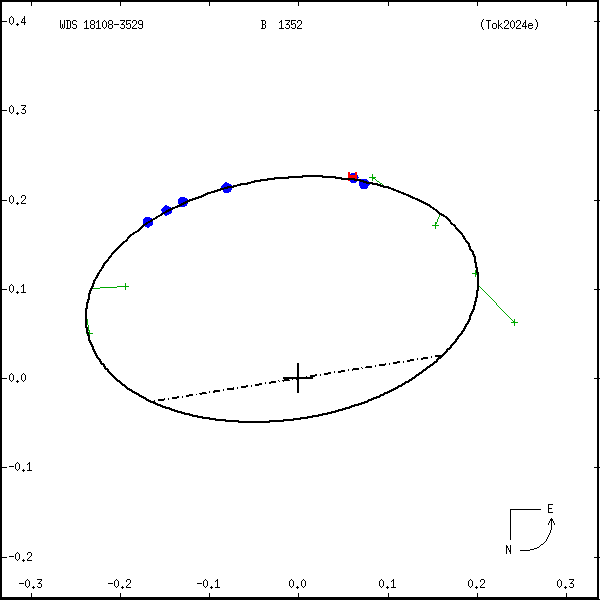Click the green plus at bottom-left of ellipse edge
This screenshot has width=600, height=600.
click(89, 329)
